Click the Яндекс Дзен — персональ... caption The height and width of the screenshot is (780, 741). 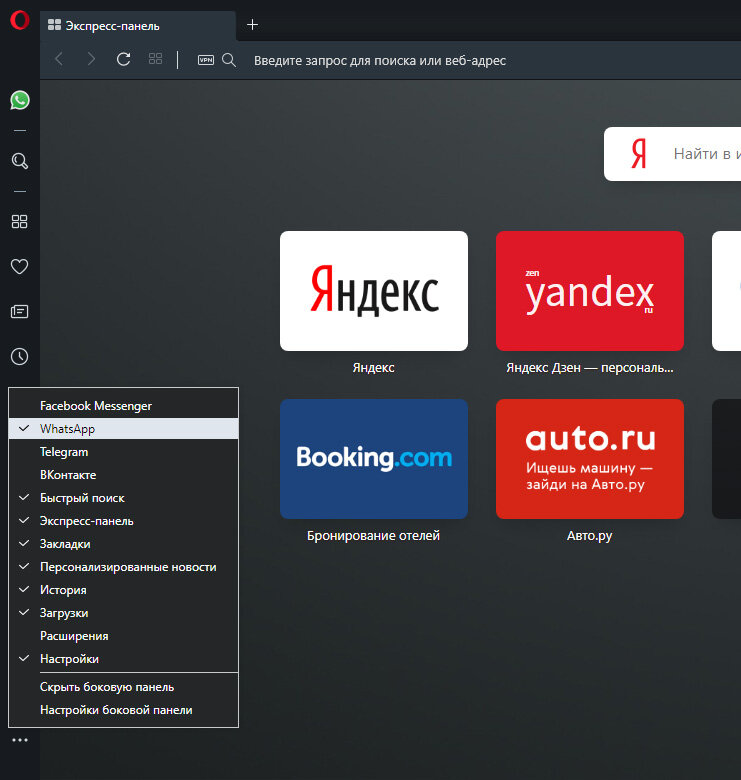click(x=589, y=368)
